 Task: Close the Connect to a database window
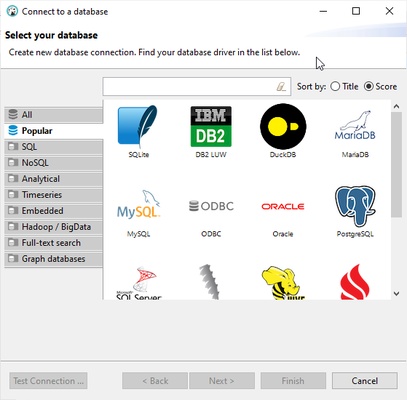click(x=389, y=11)
